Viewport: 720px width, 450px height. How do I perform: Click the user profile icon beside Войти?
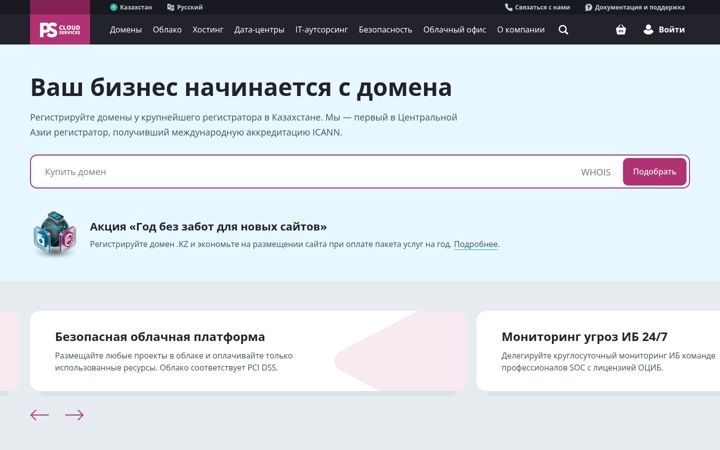(648, 30)
